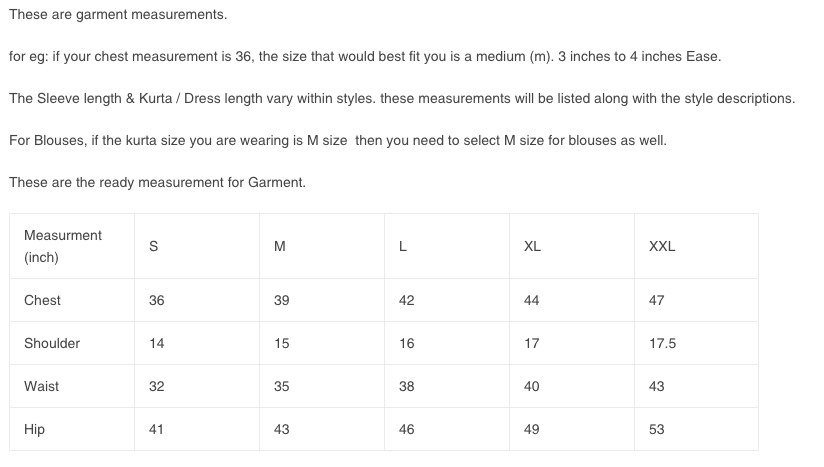The height and width of the screenshot is (467, 824).
Task: Select Hip value 53 under XXL
Action: coord(656,429)
